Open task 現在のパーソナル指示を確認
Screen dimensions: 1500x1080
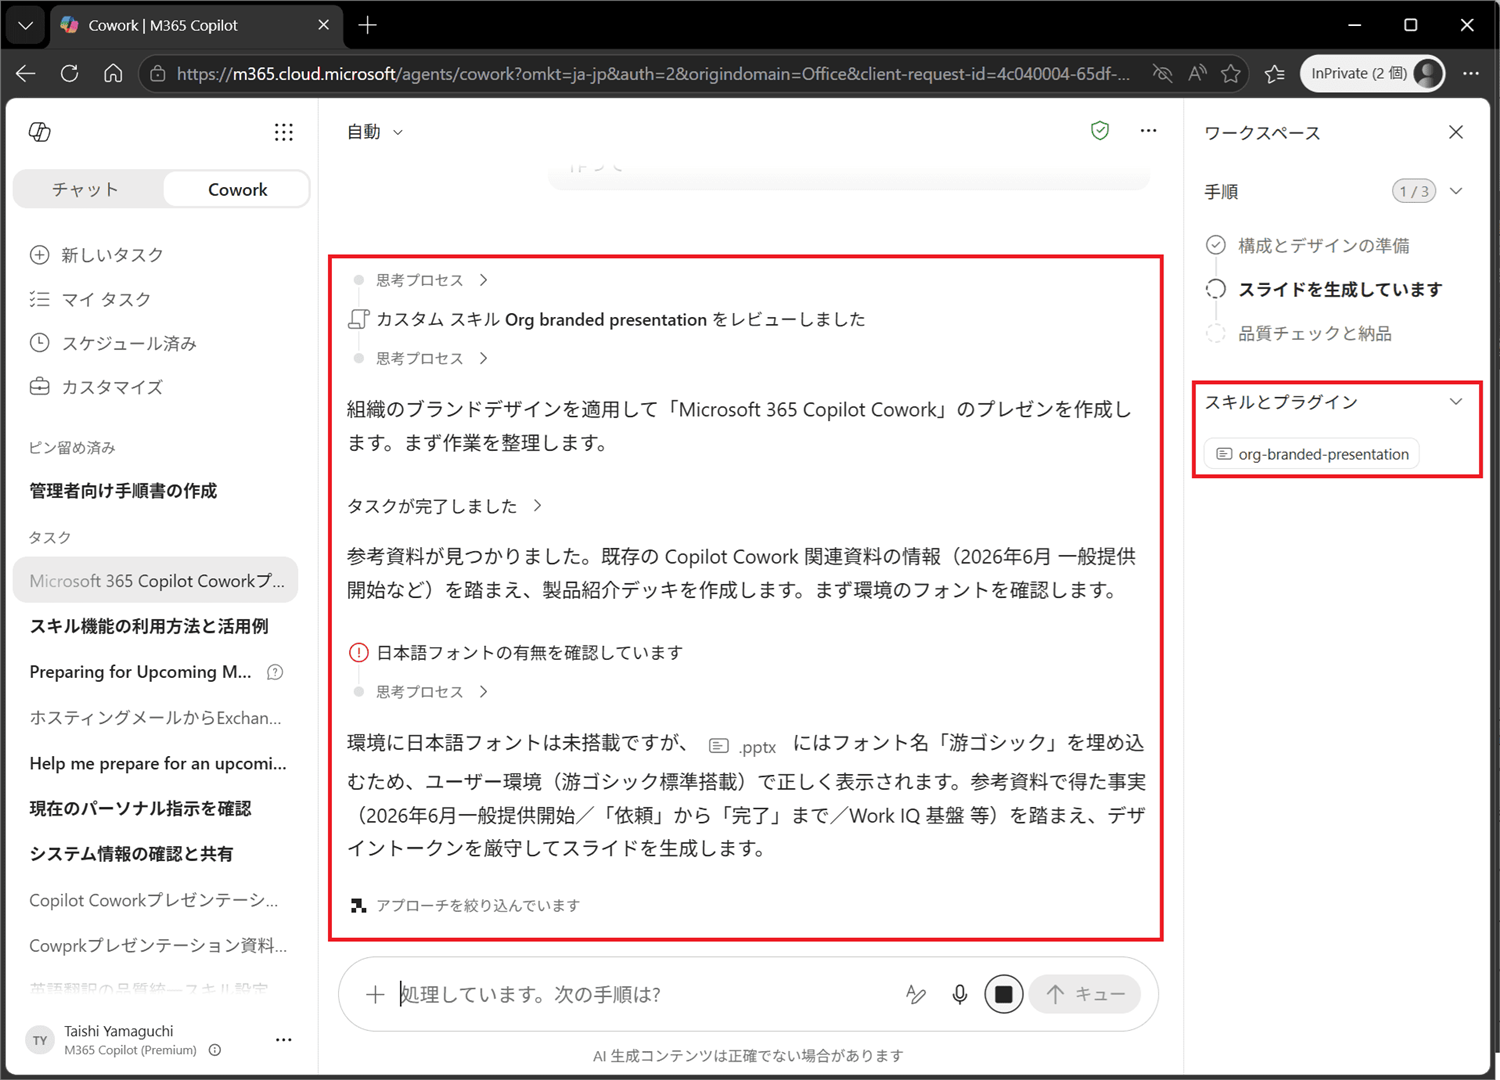(x=140, y=808)
